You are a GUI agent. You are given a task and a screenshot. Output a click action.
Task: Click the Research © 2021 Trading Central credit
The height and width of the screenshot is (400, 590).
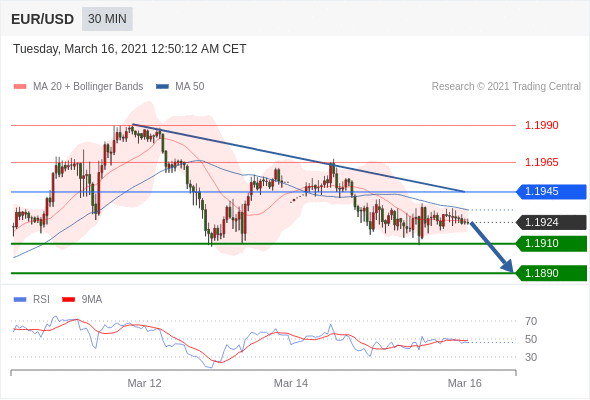[506, 87]
